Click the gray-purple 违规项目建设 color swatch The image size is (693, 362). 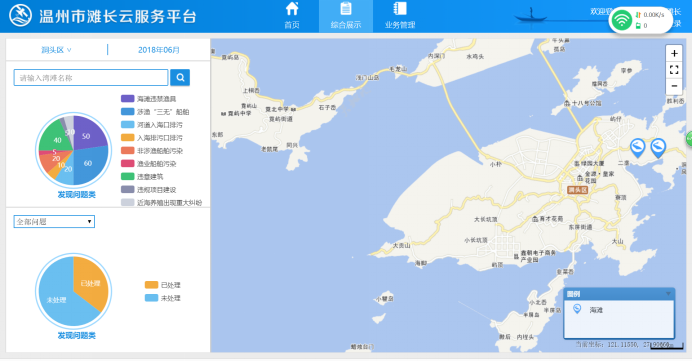point(127,189)
